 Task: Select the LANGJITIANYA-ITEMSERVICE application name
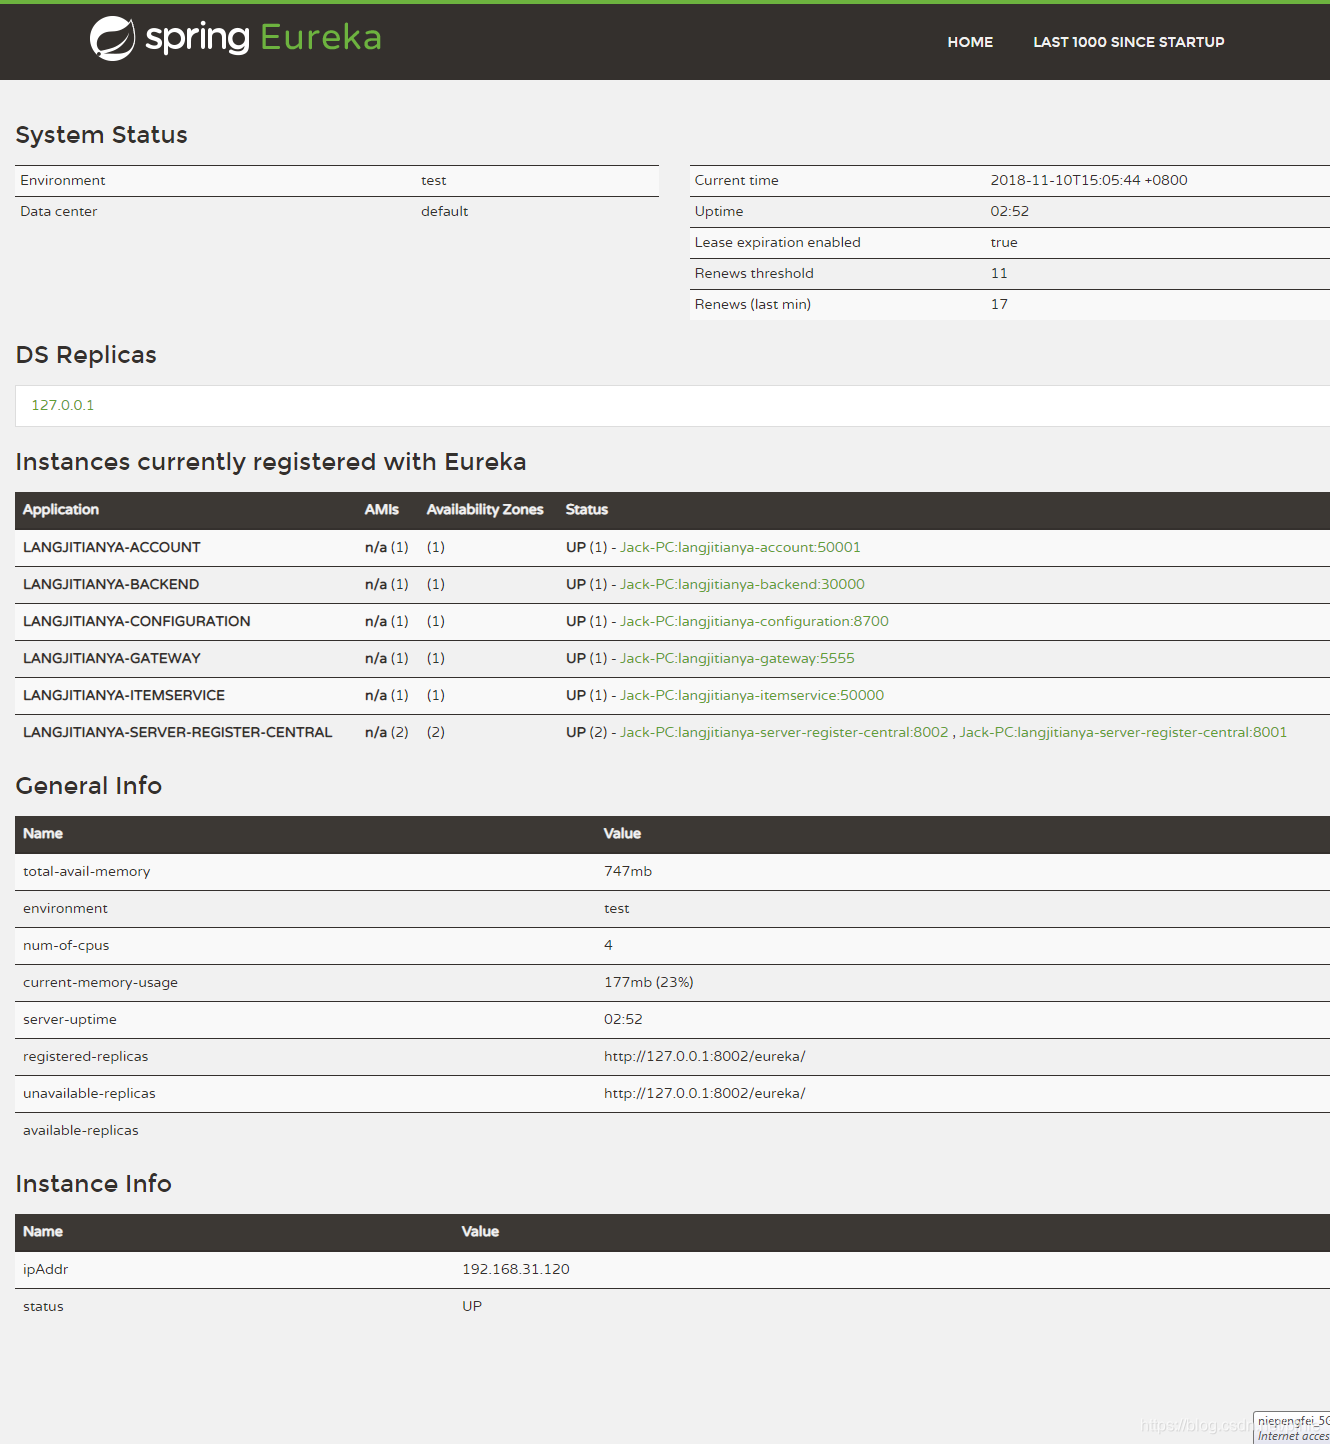[x=124, y=695]
